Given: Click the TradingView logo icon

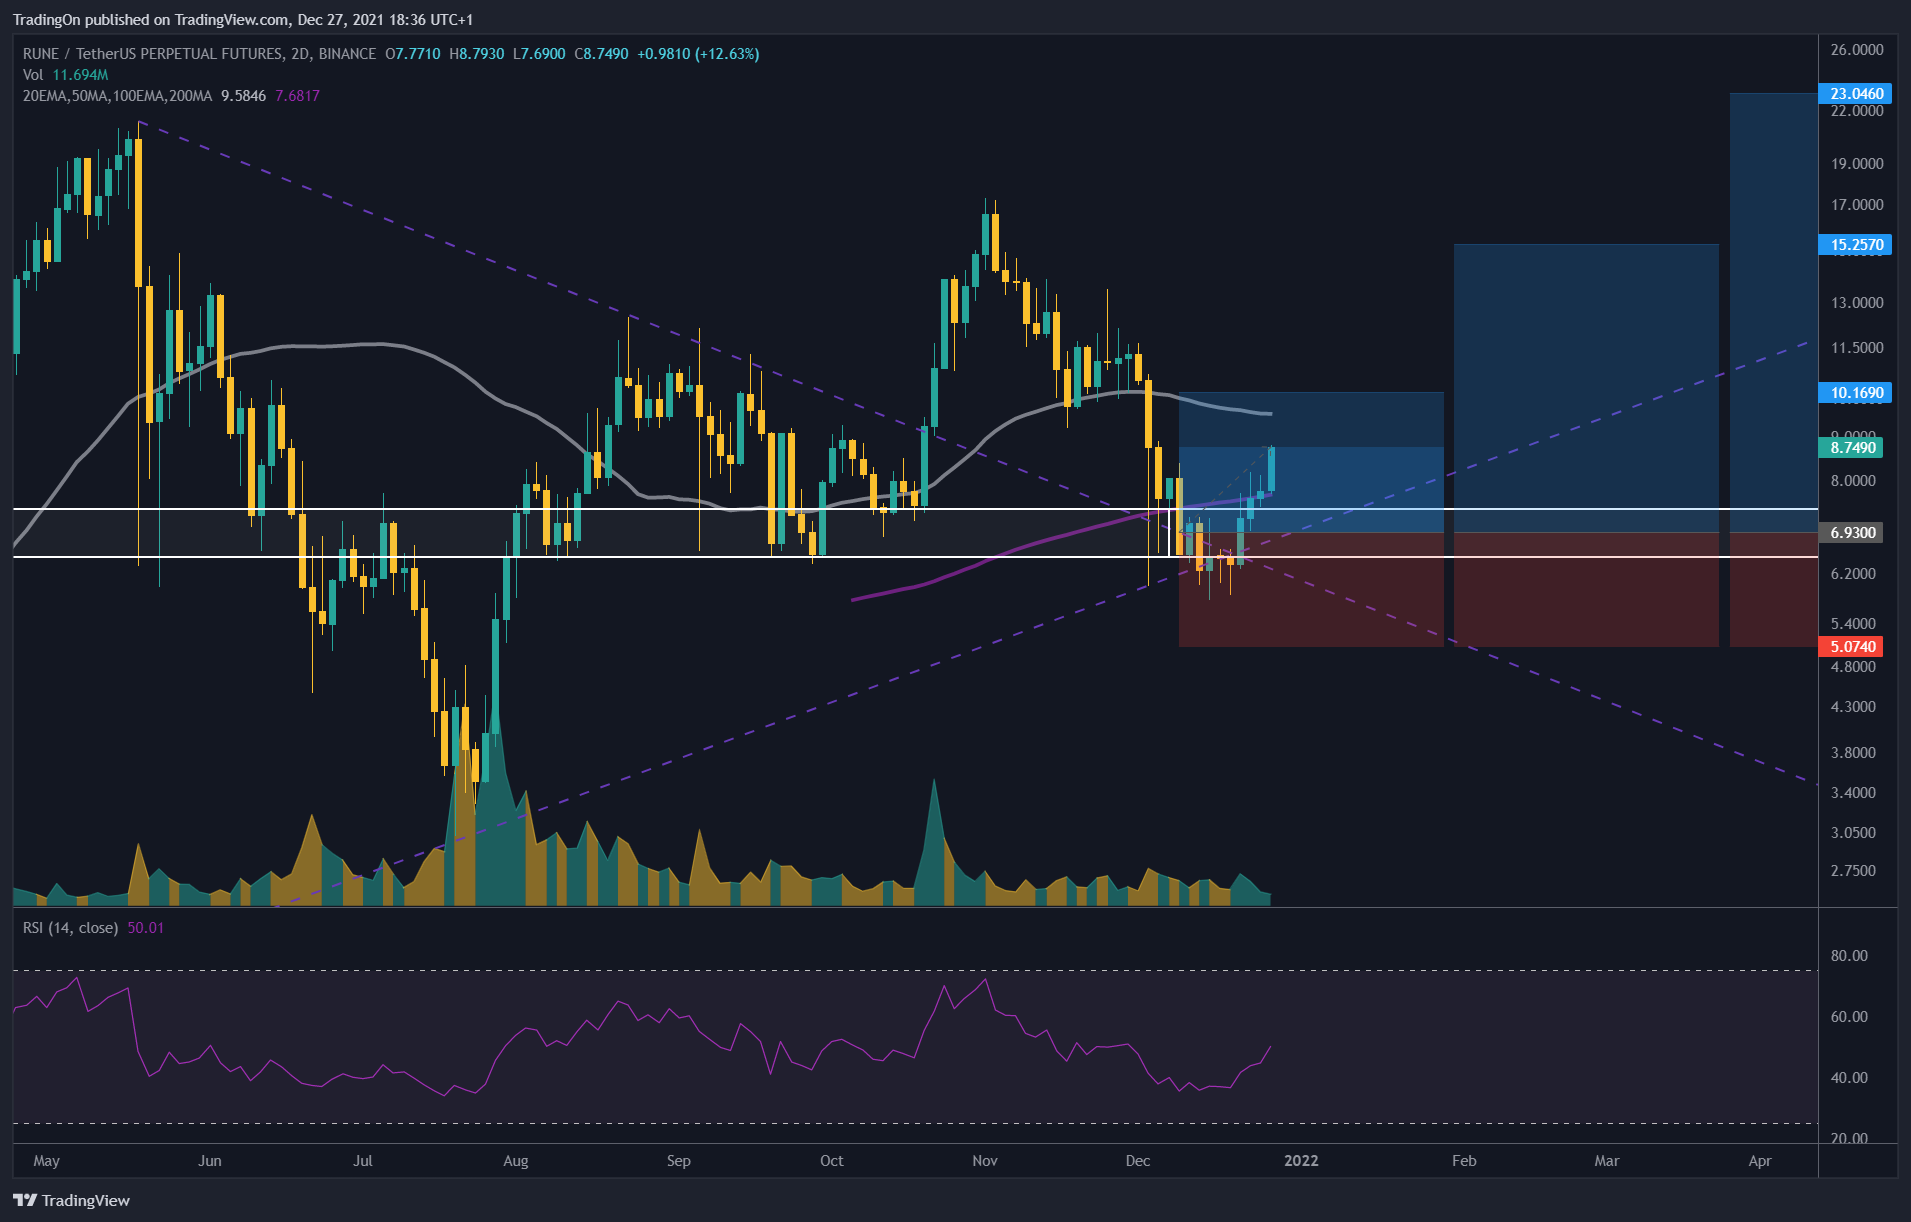Looking at the screenshot, I should pyautogui.click(x=25, y=1200).
